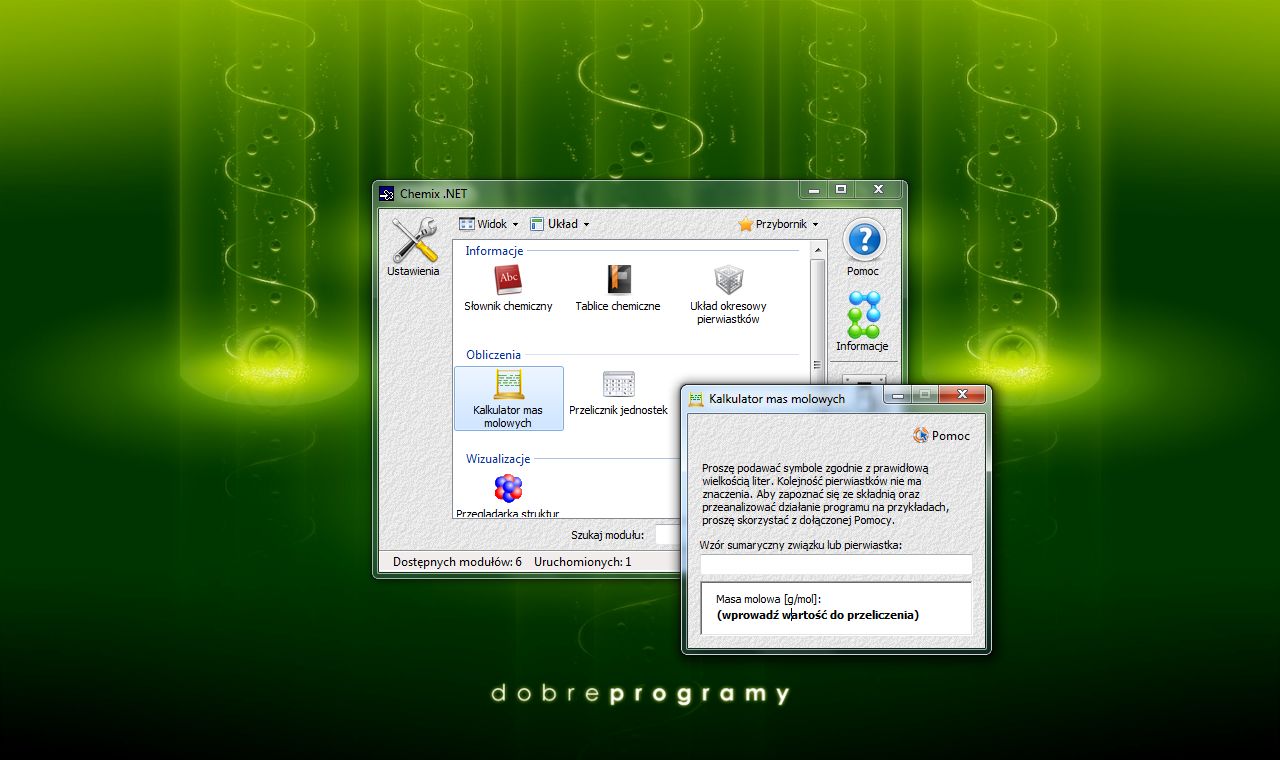1280x760 pixels.
Task: Minimize the Chemix .NET window
Action: click(x=815, y=189)
